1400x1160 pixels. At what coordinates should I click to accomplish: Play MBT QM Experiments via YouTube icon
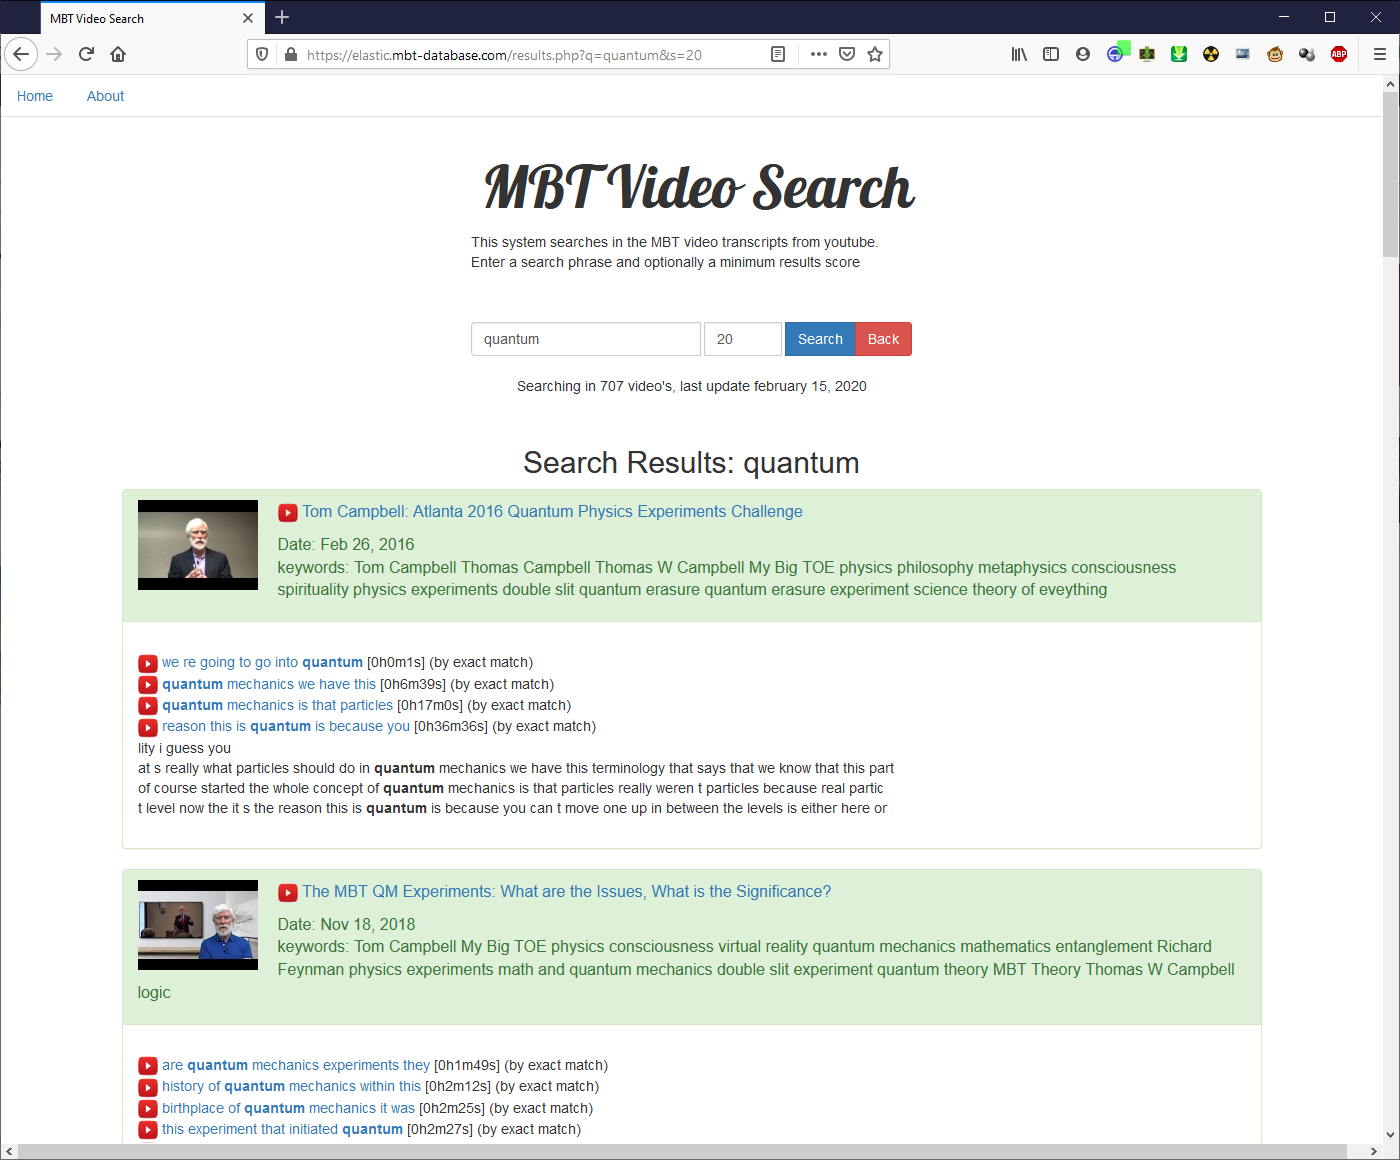click(x=288, y=893)
